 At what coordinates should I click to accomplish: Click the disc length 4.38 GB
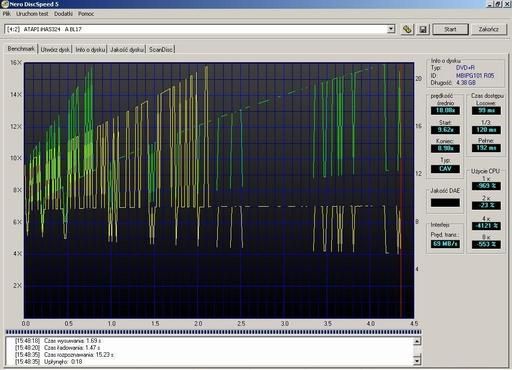click(466, 83)
